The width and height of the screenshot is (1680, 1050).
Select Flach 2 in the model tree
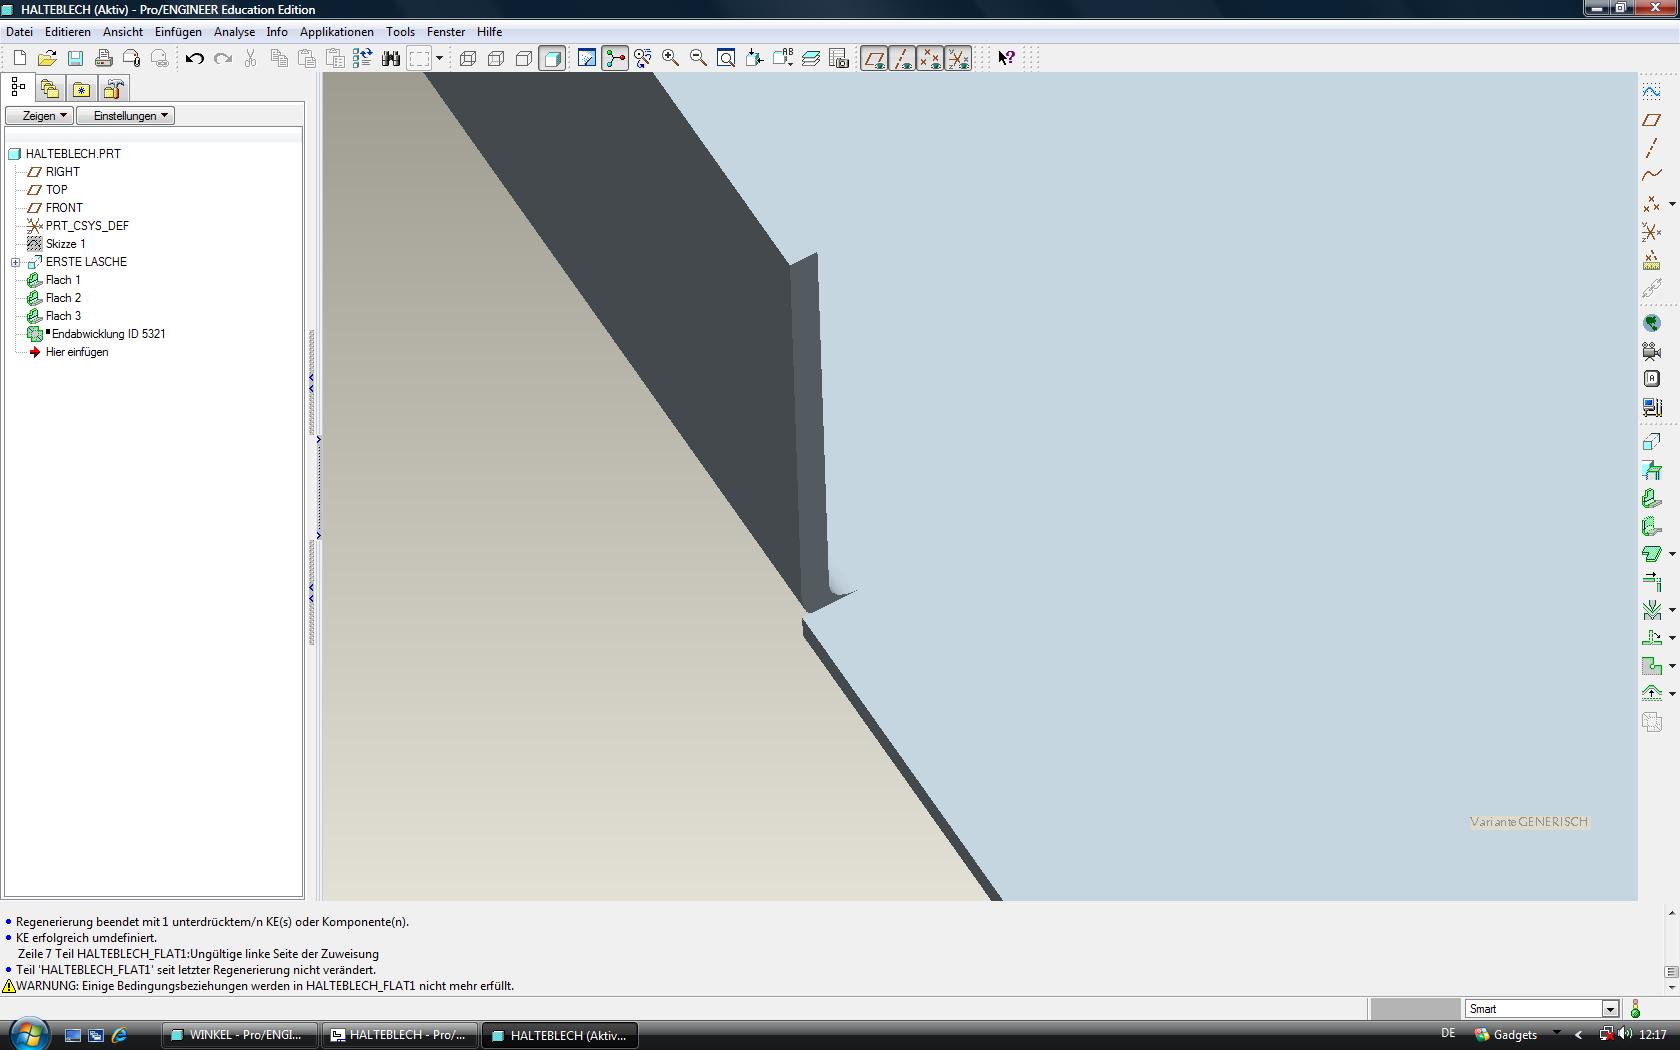click(x=63, y=298)
